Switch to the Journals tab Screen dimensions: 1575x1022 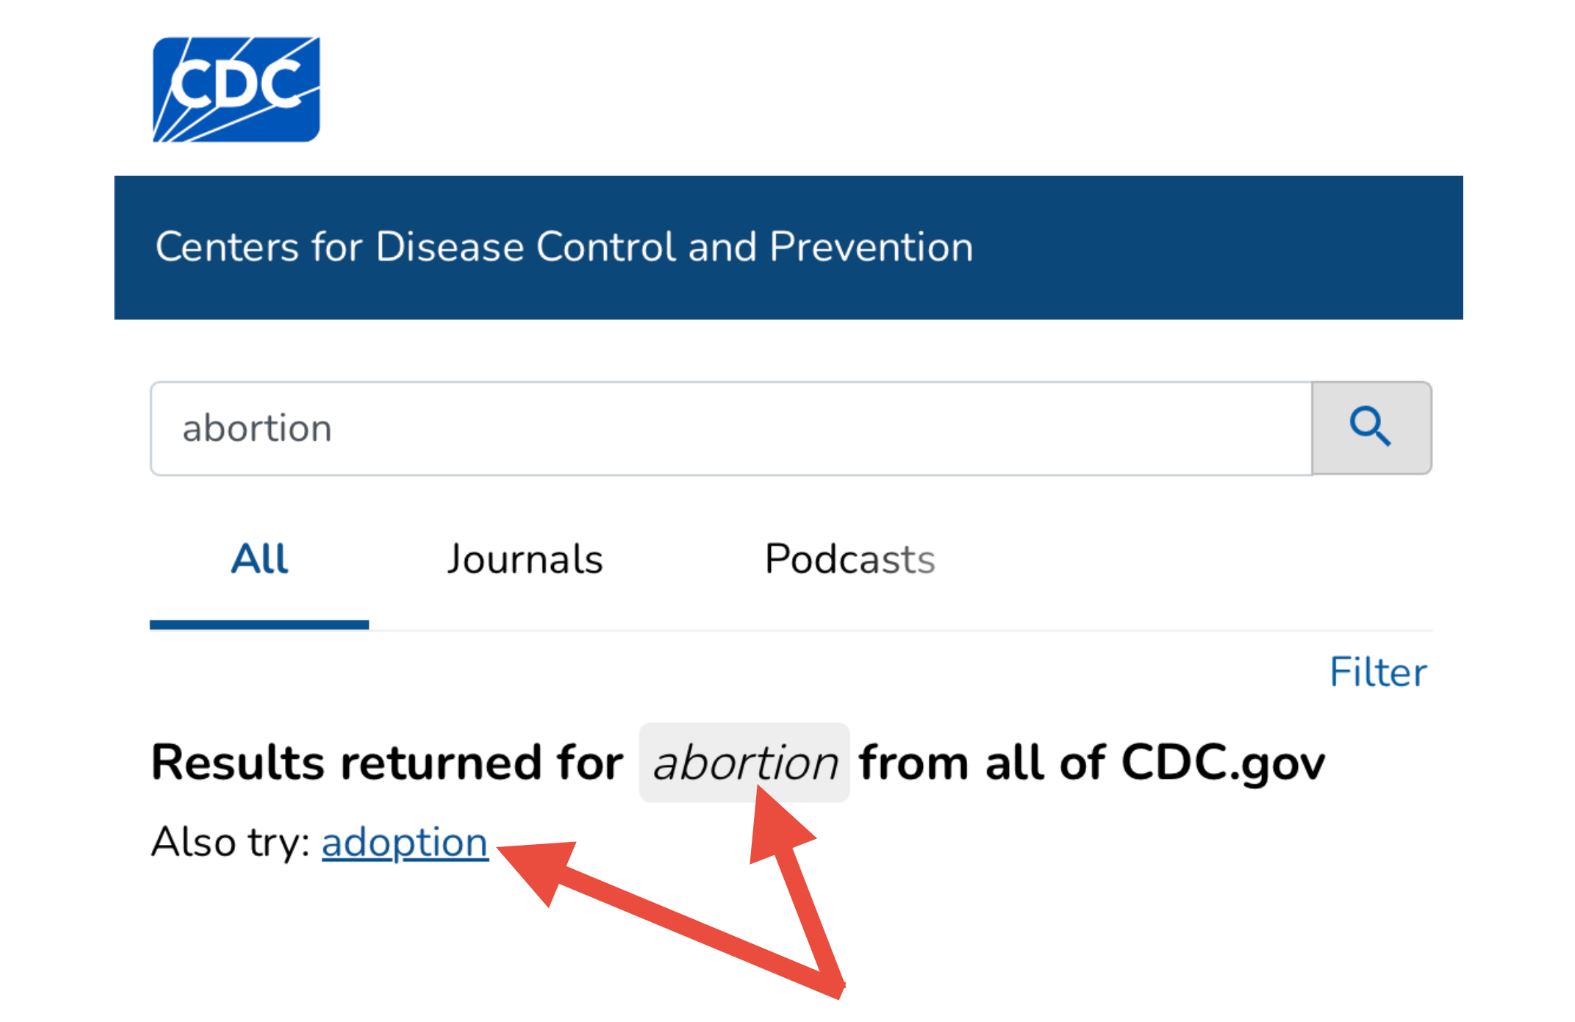524,559
